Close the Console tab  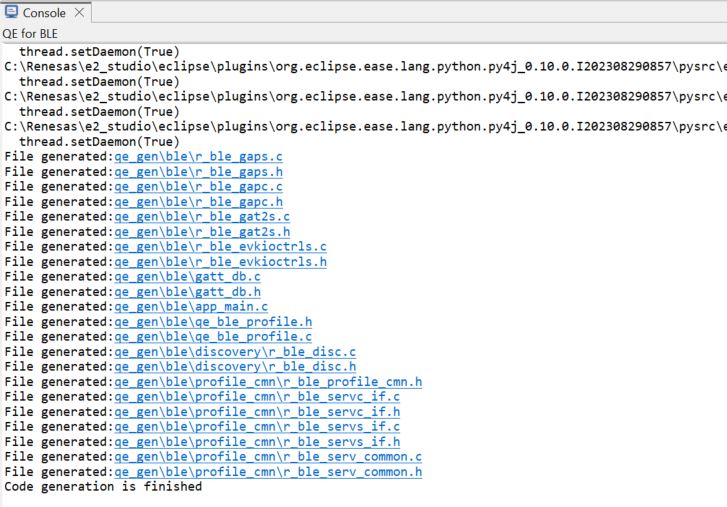point(80,13)
